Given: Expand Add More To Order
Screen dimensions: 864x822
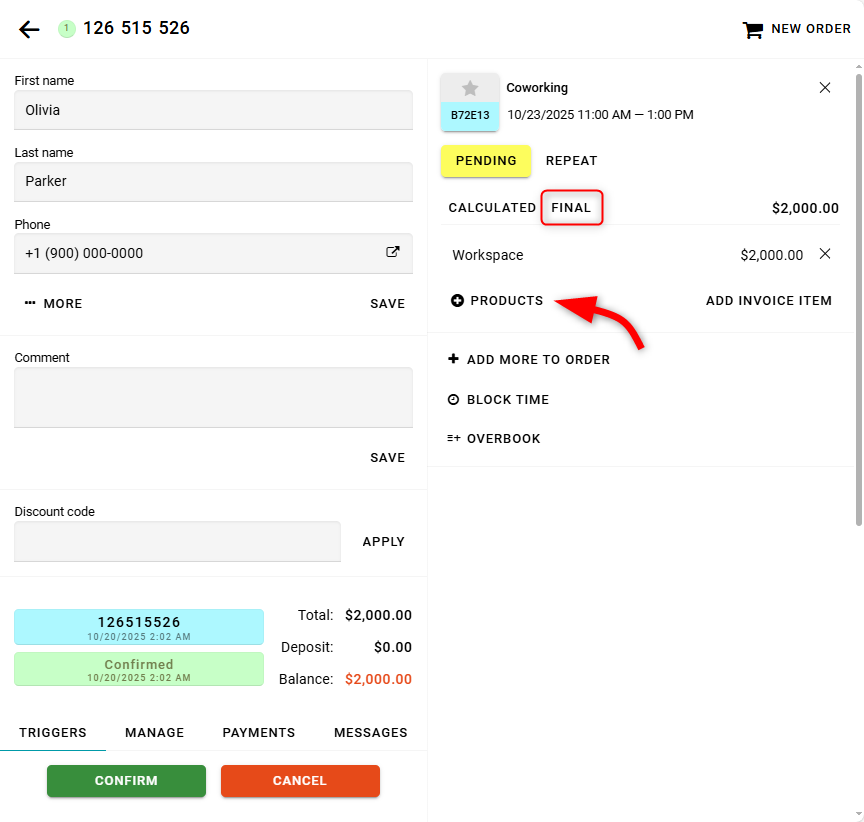Looking at the screenshot, I should coord(529,359).
